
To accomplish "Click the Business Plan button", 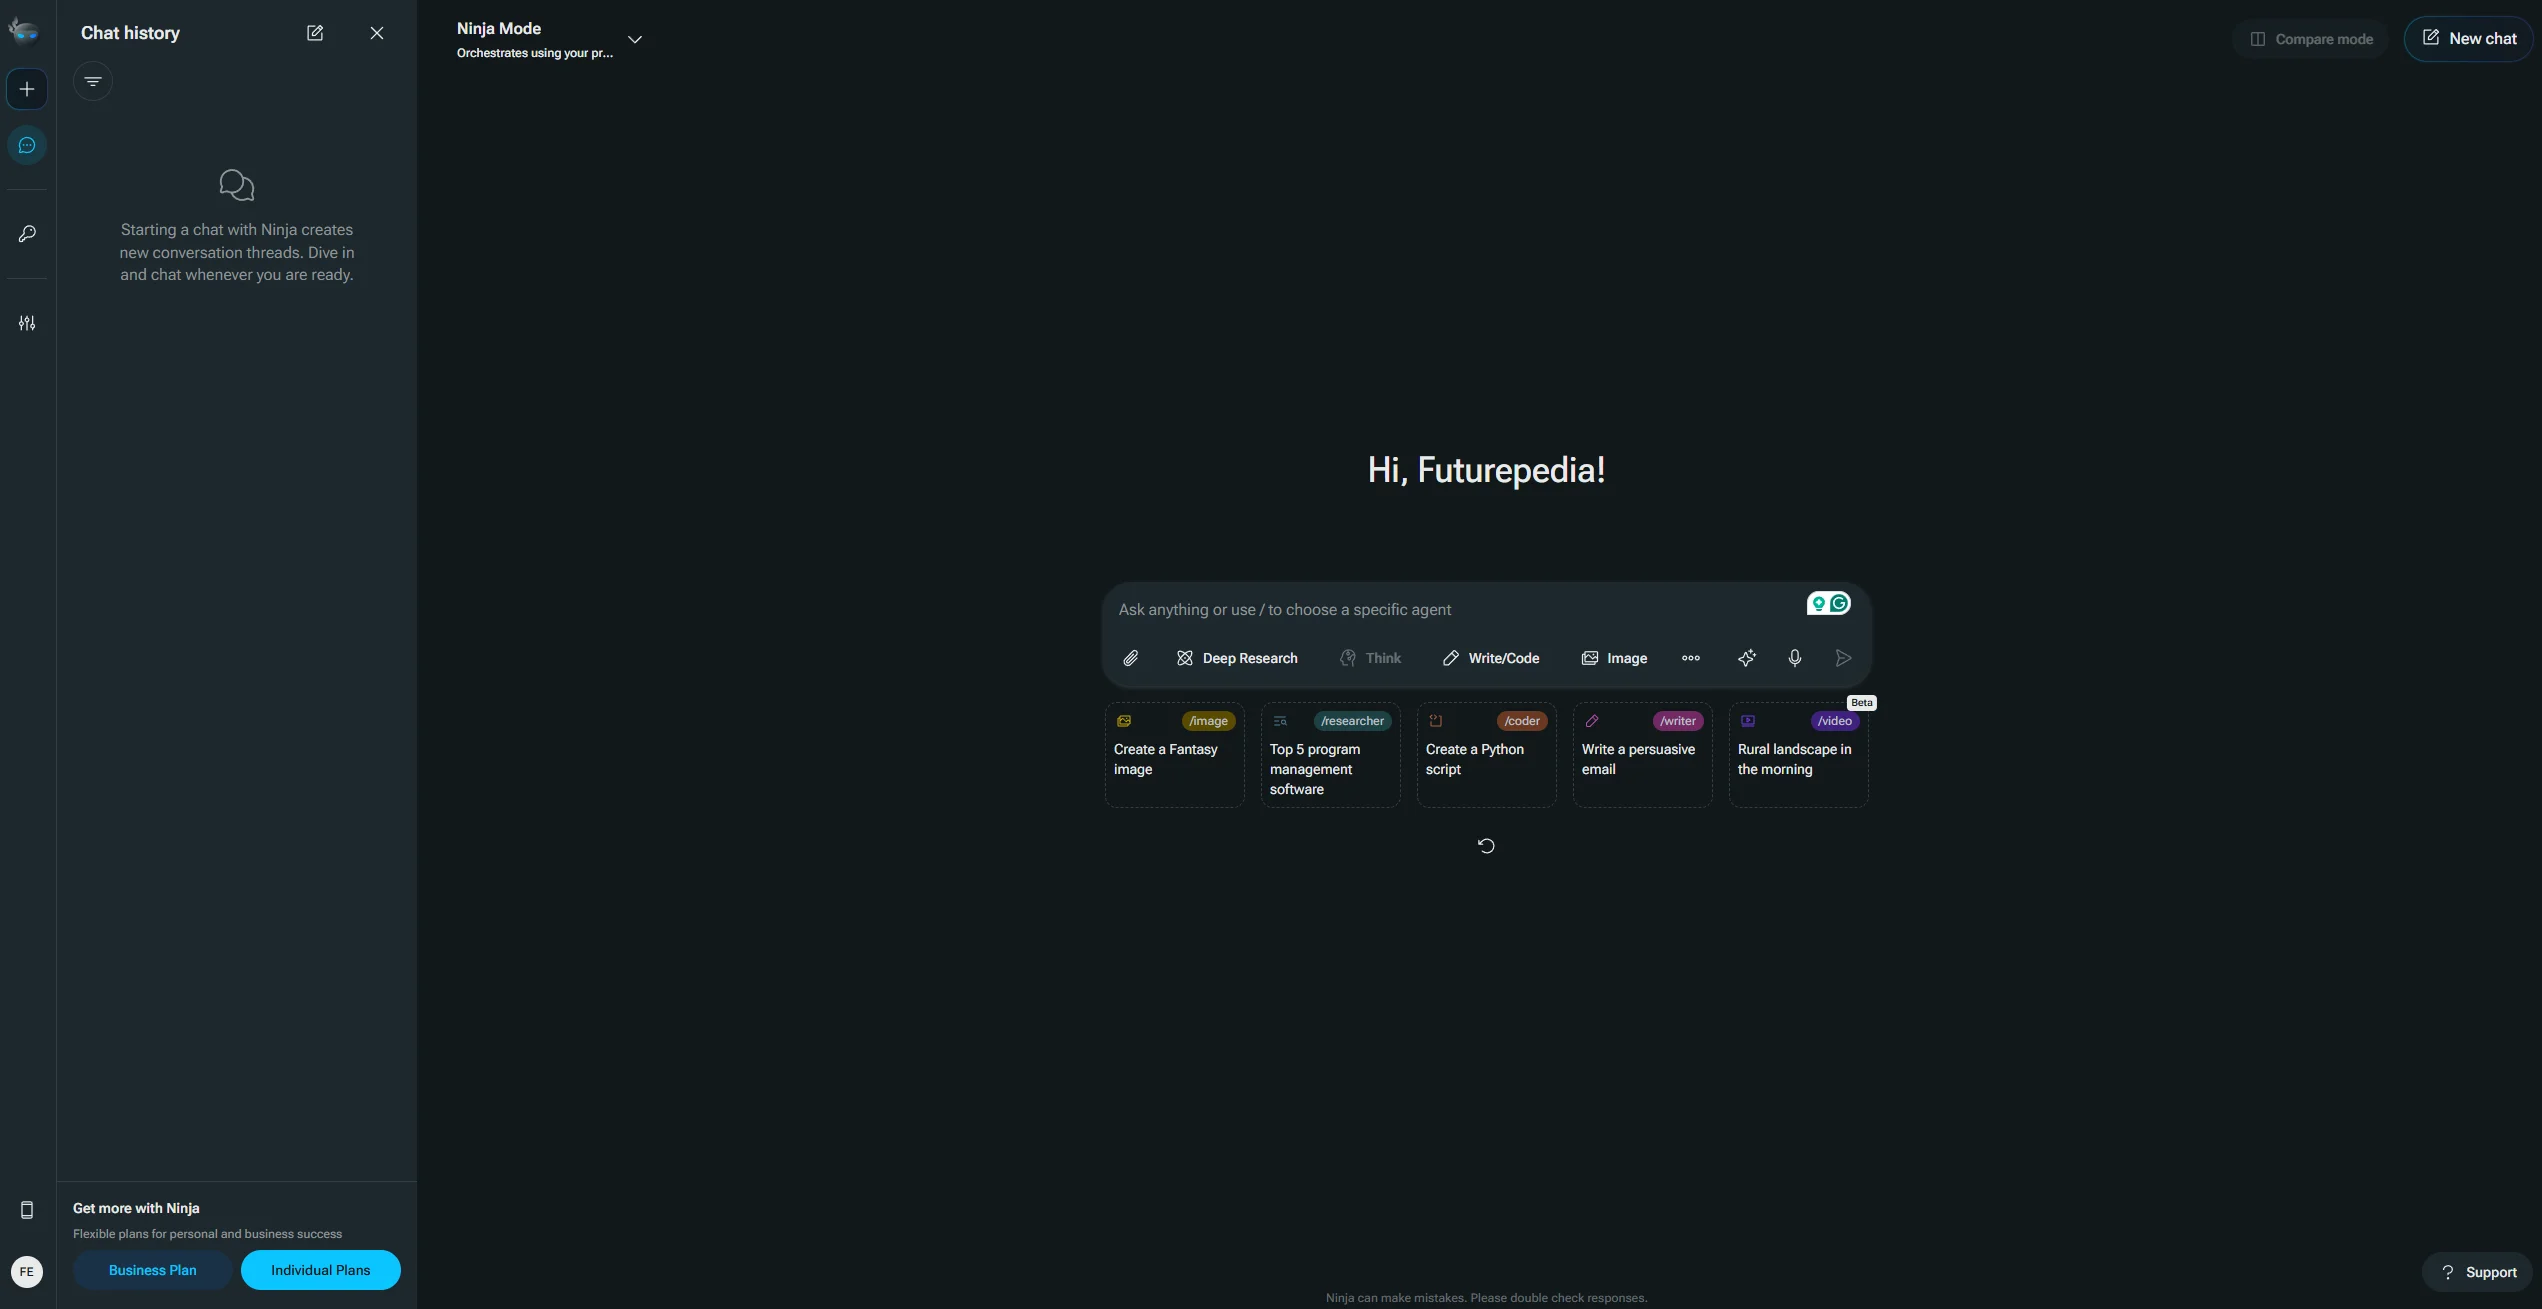I will click(152, 1270).
